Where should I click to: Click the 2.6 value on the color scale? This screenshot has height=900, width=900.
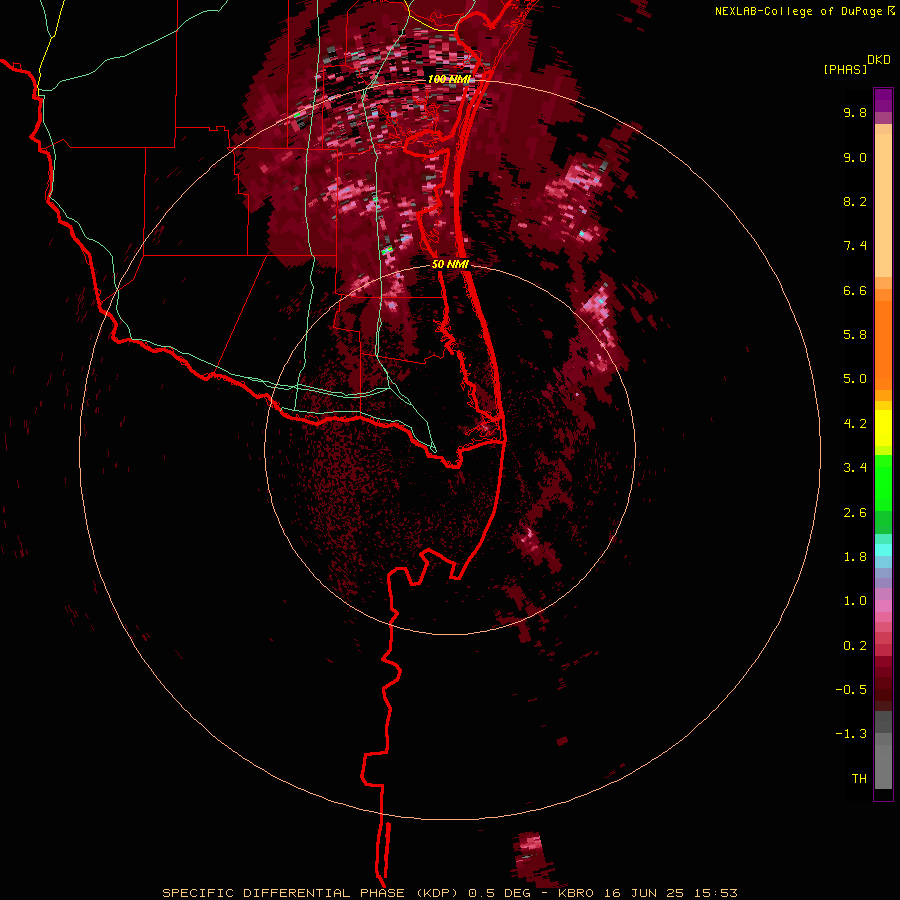[x=855, y=513]
